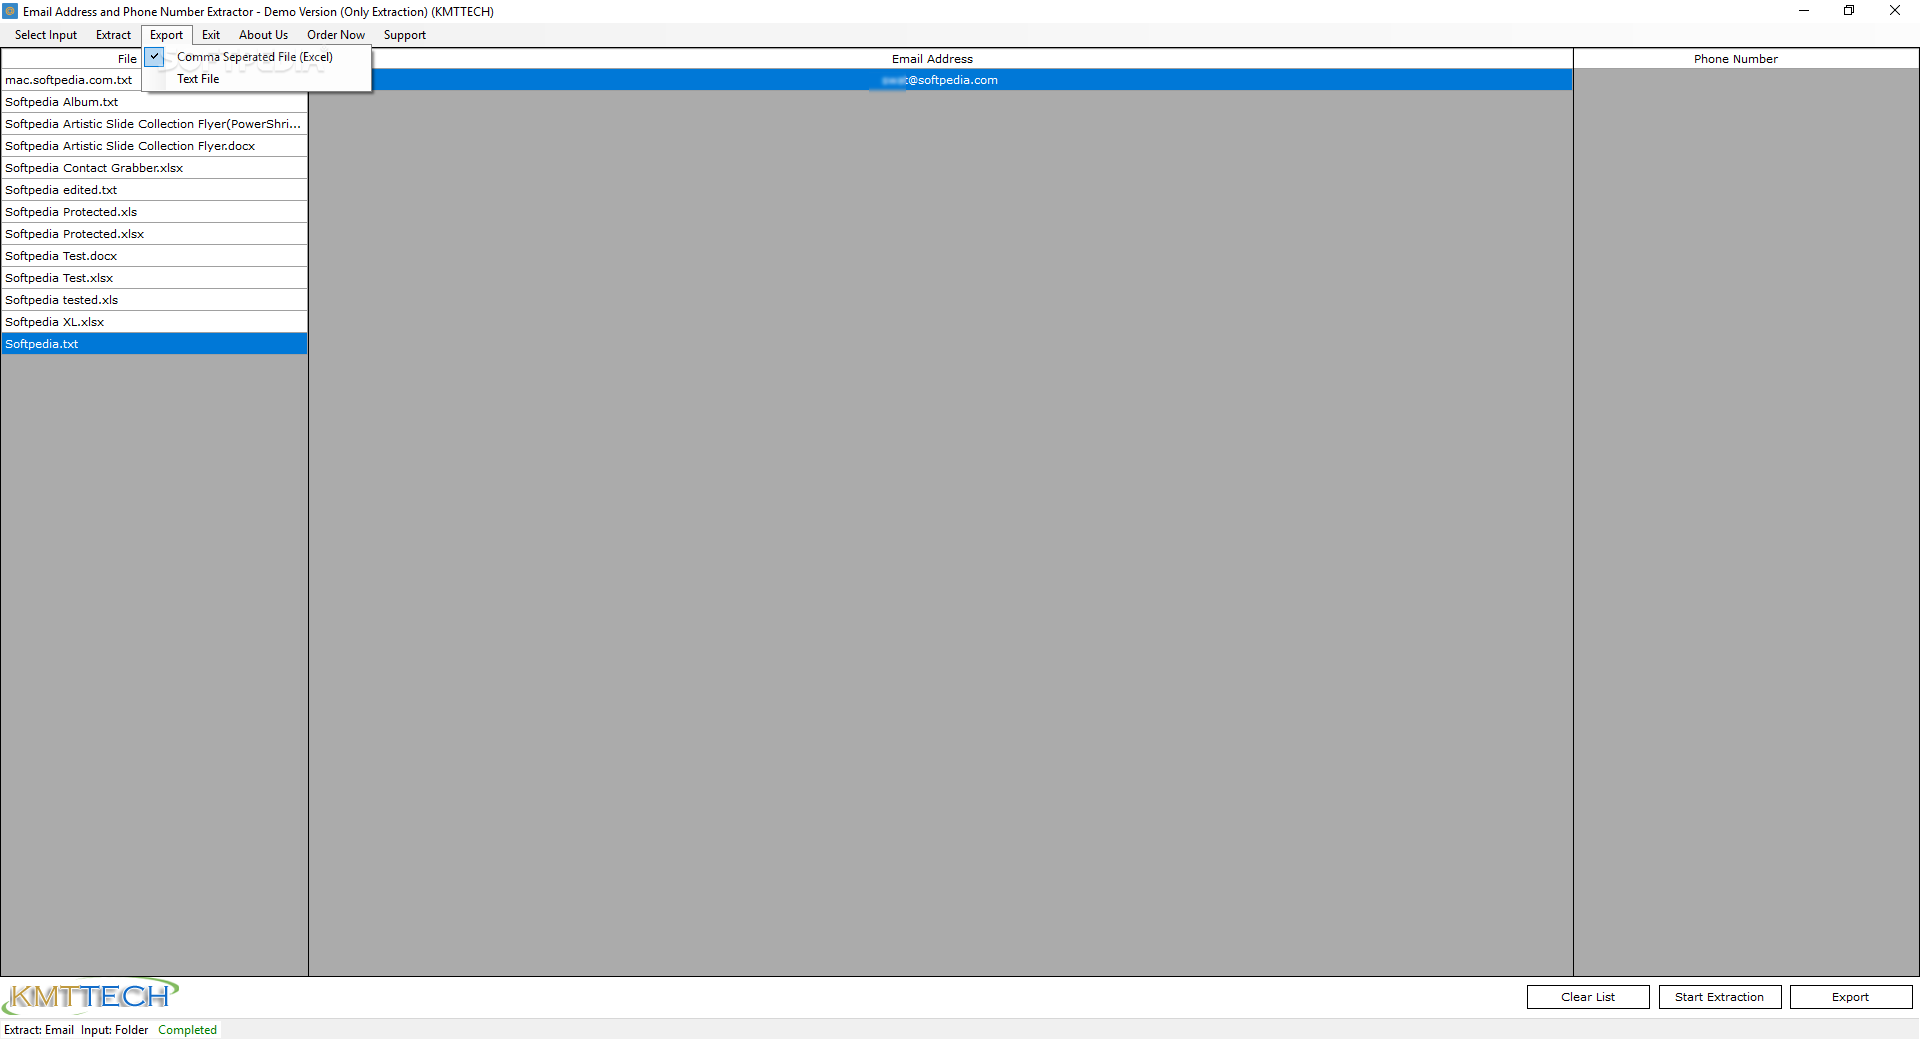
Task: Open the About Us menu
Action: 263,35
